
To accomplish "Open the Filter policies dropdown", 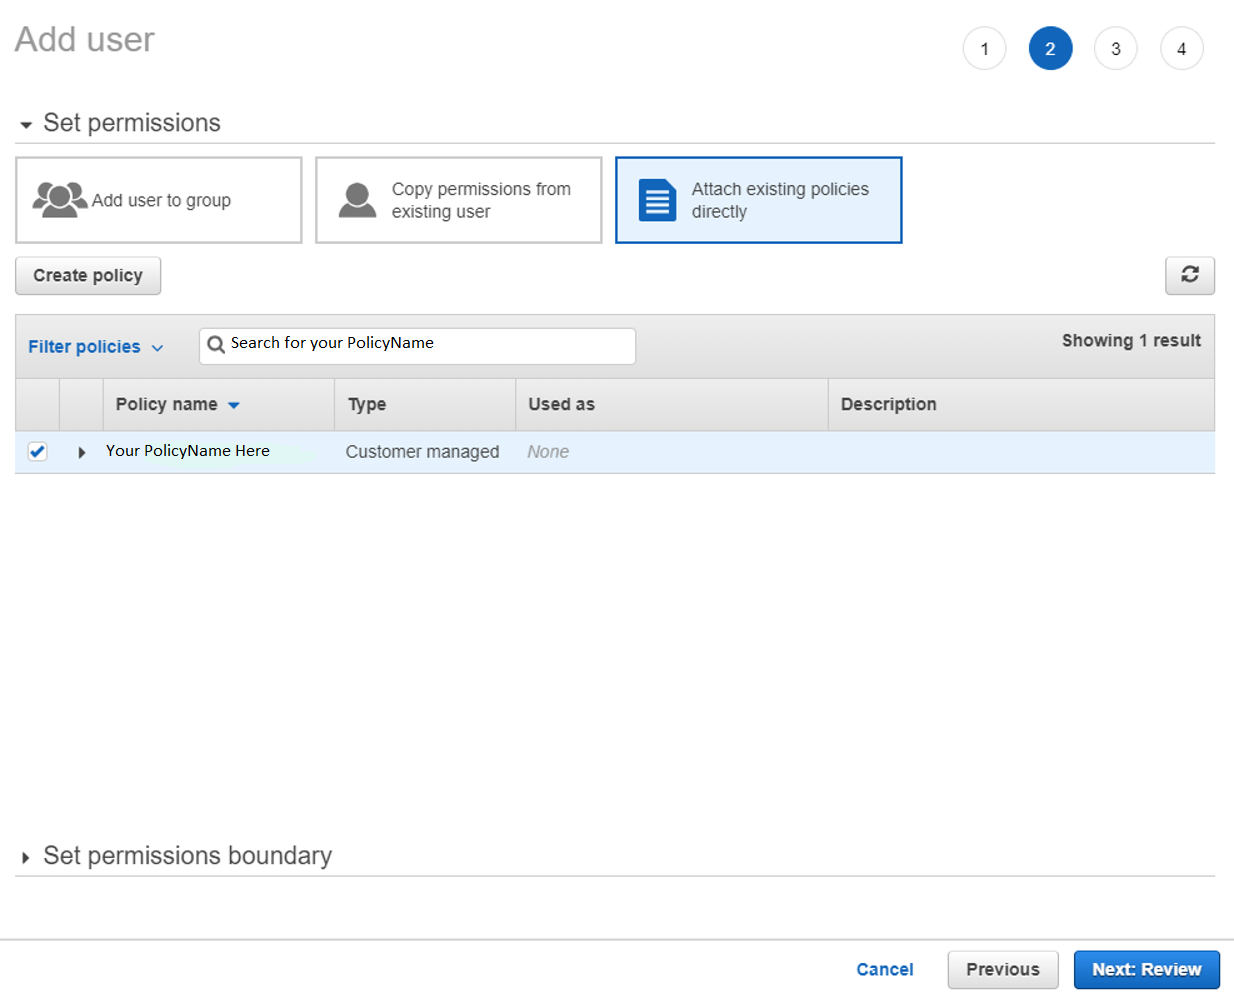I will click(95, 346).
